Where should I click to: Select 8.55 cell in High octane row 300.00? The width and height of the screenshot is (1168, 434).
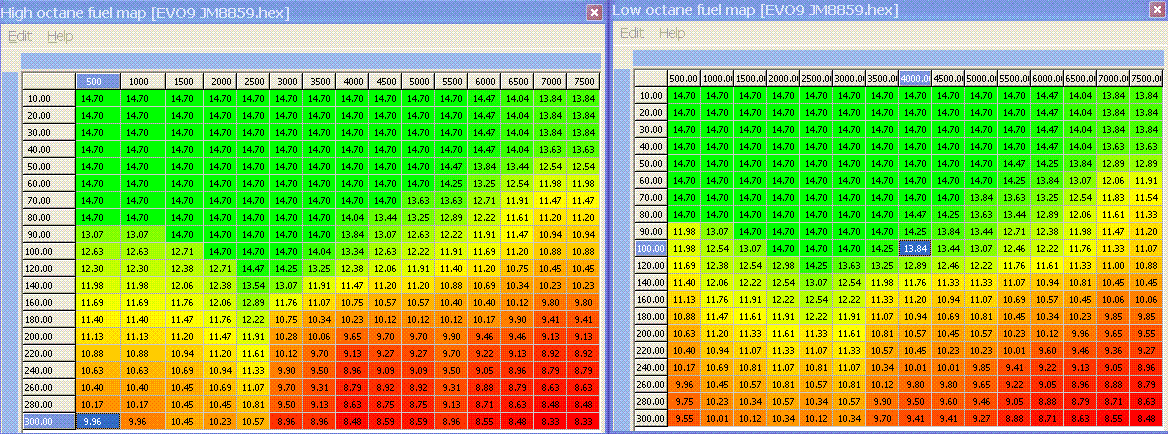coord(483,421)
